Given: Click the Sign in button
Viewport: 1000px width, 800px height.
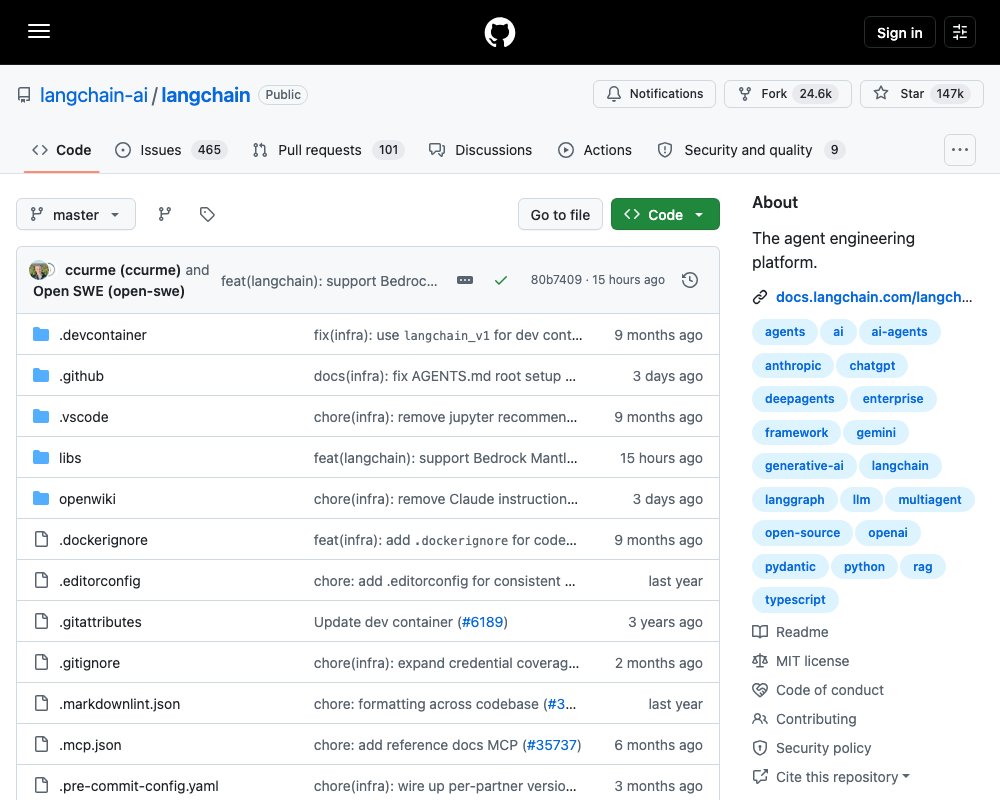Looking at the screenshot, I should pyautogui.click(x=899, y=32).
